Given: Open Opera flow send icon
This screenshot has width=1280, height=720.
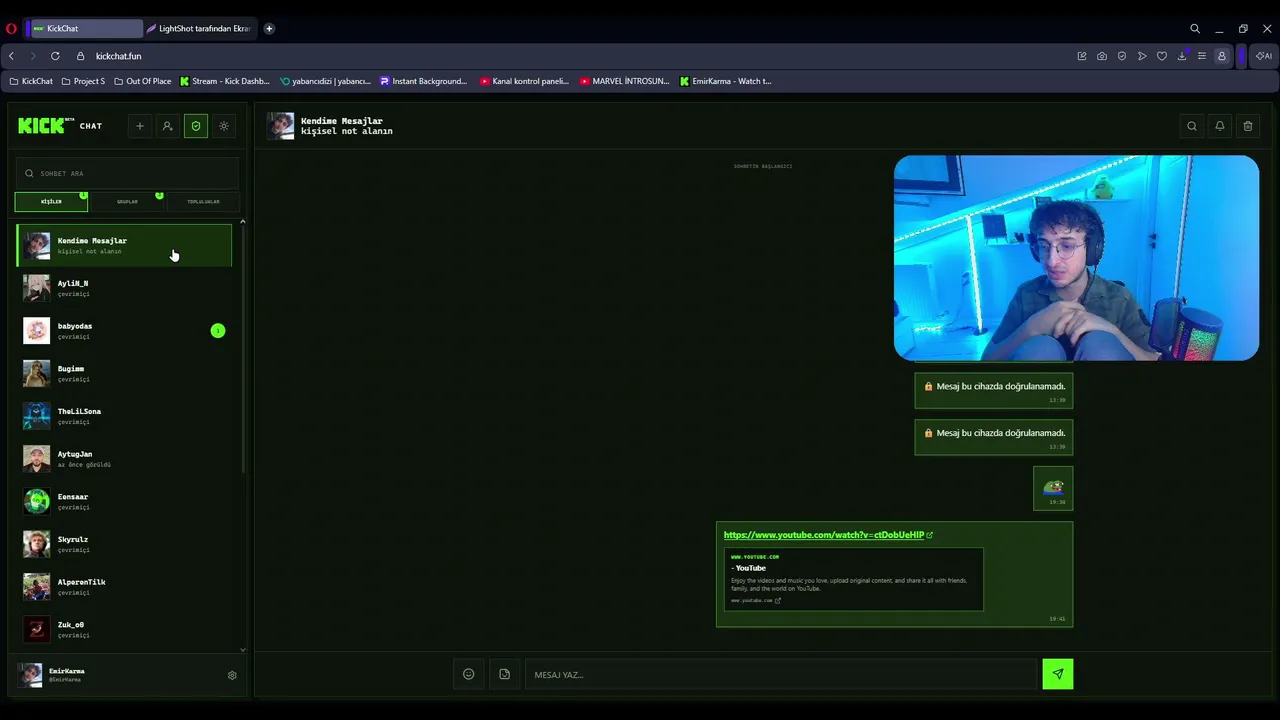Looking at the screenshot, I should pyautogui.click(x=1142, y=56).
